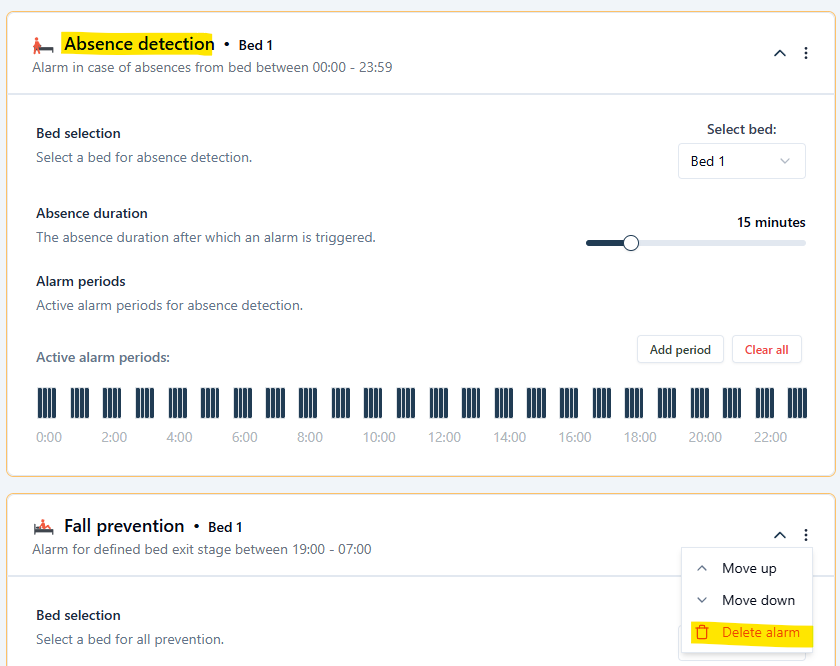840x666 pixels.
Task: Click the alarm period block at 12:00
Action: tap(438, 403)
